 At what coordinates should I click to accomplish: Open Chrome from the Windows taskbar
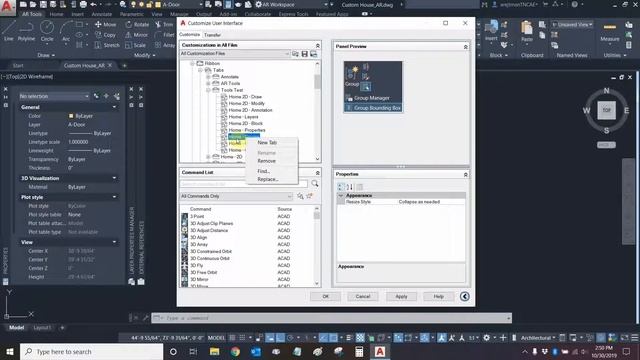coord(235,351)
